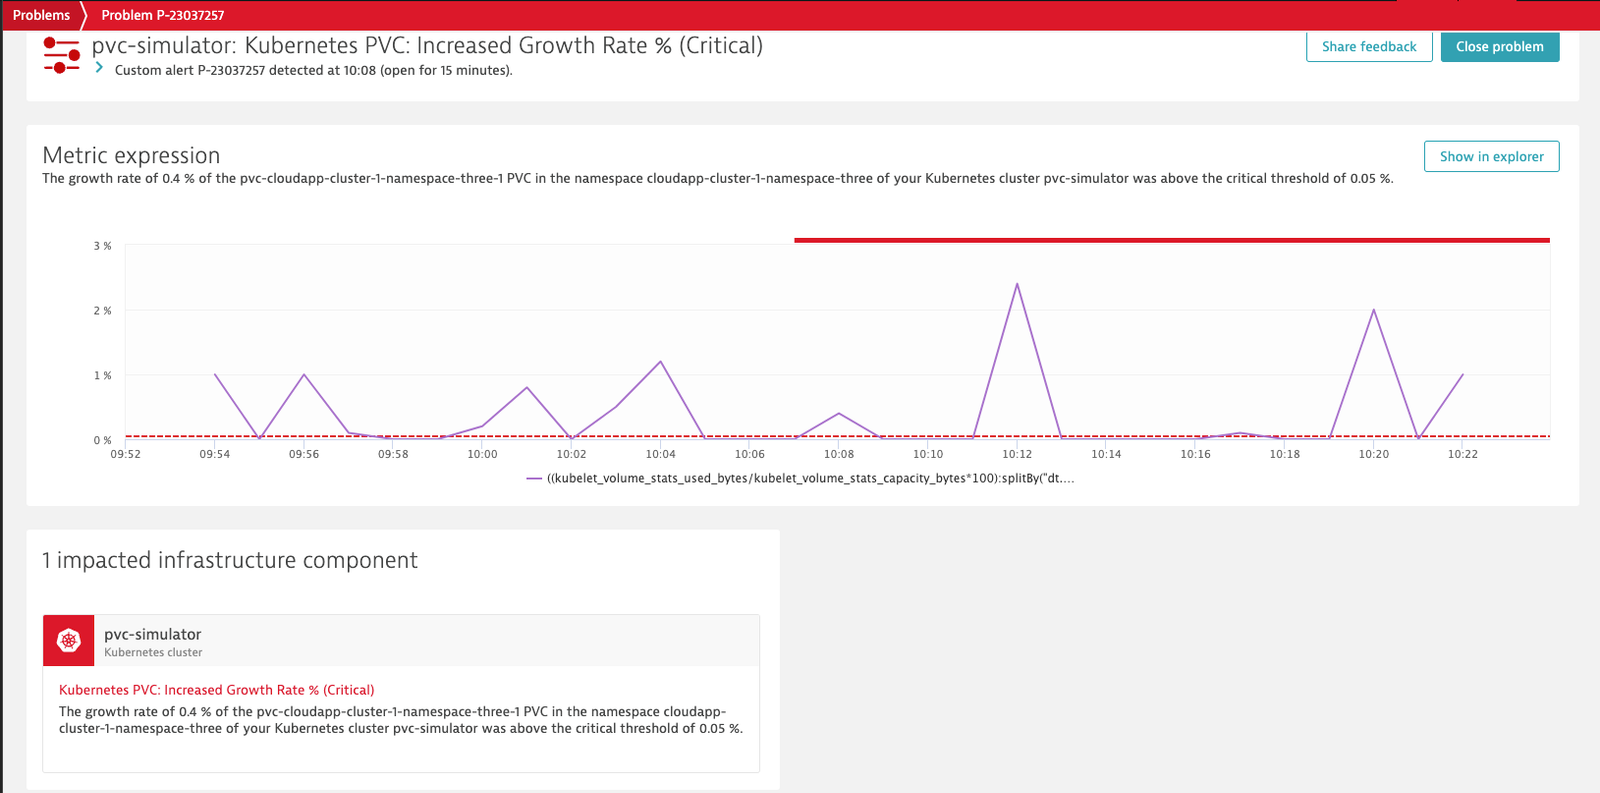Click the red problem timeframe bar above the chart

(x=1172, y=240)
